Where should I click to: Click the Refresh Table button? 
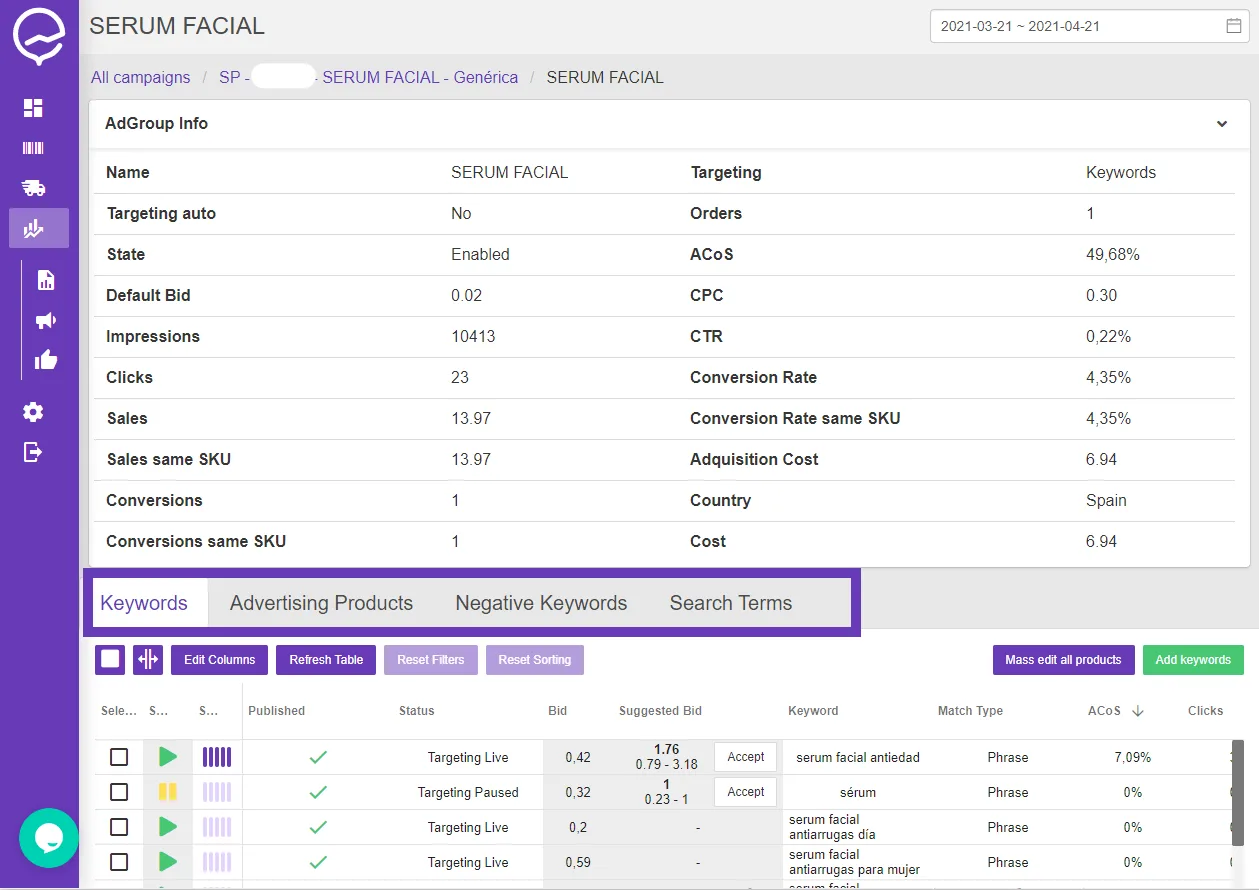[x=326, y=660]
